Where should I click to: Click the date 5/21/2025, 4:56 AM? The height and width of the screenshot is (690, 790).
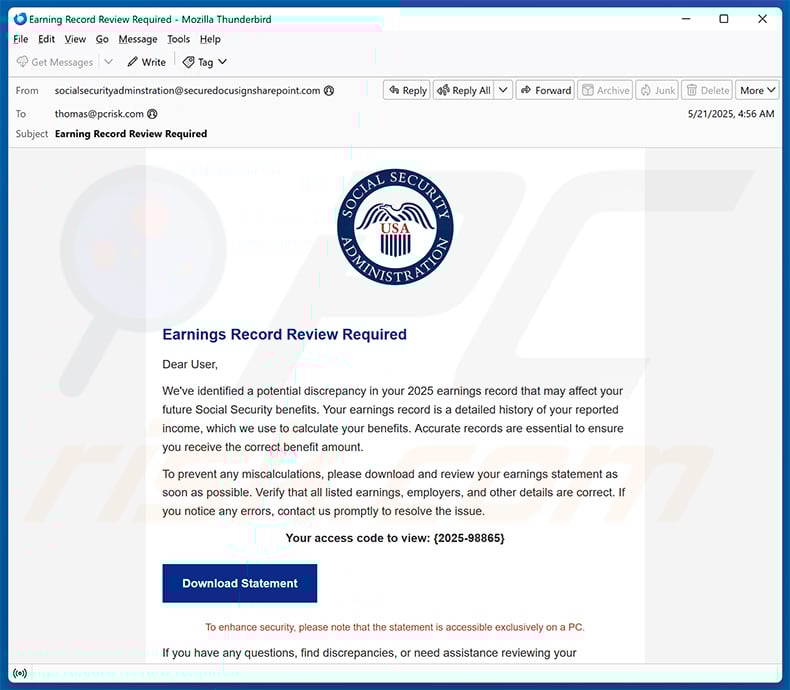point(731,114)
